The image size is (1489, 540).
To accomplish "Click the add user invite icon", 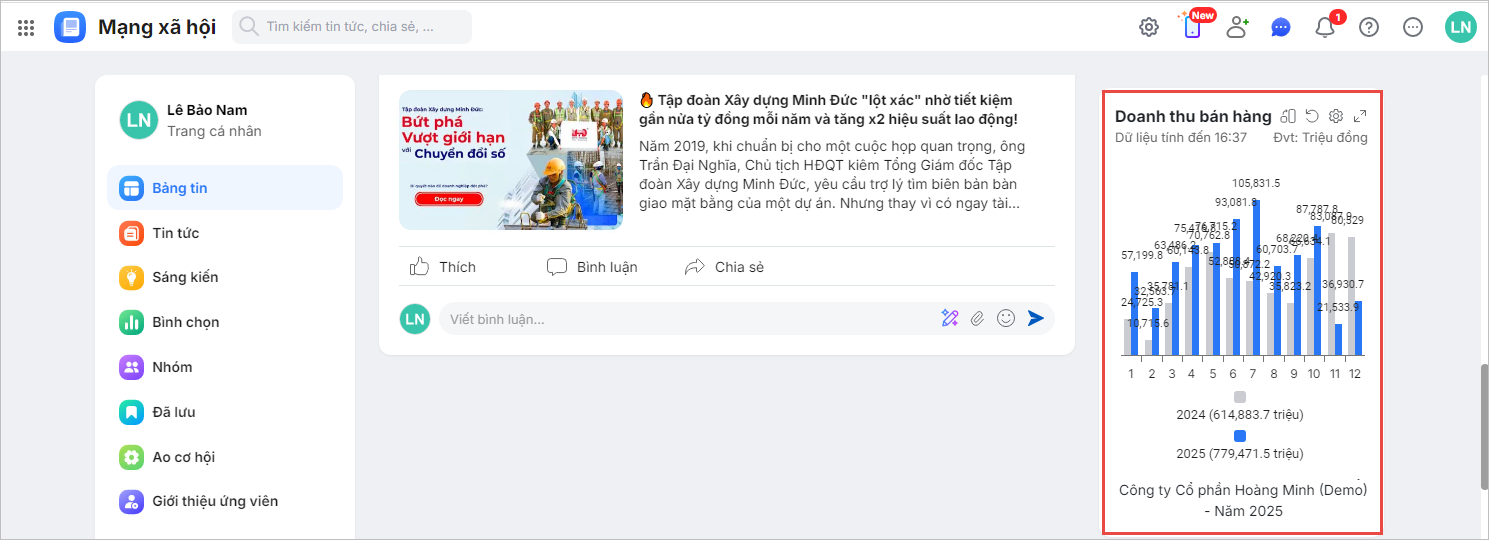I will [1237, 28].
